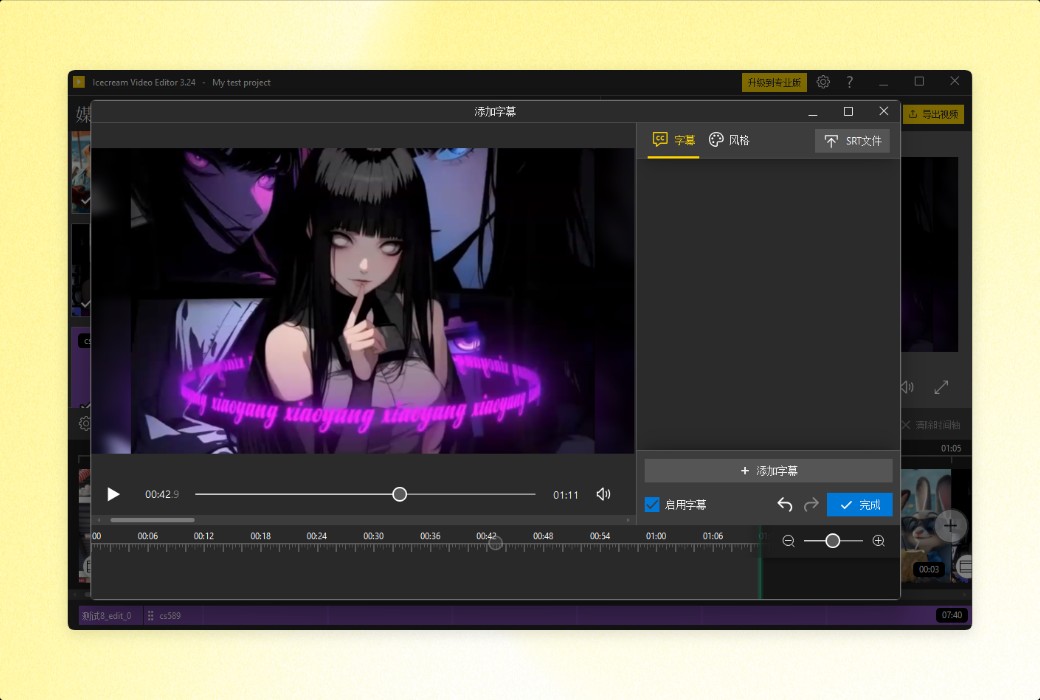Confirm subtitles with the 完成 button
Viewport: 1040px width, 700px height.
coord(859,504)
